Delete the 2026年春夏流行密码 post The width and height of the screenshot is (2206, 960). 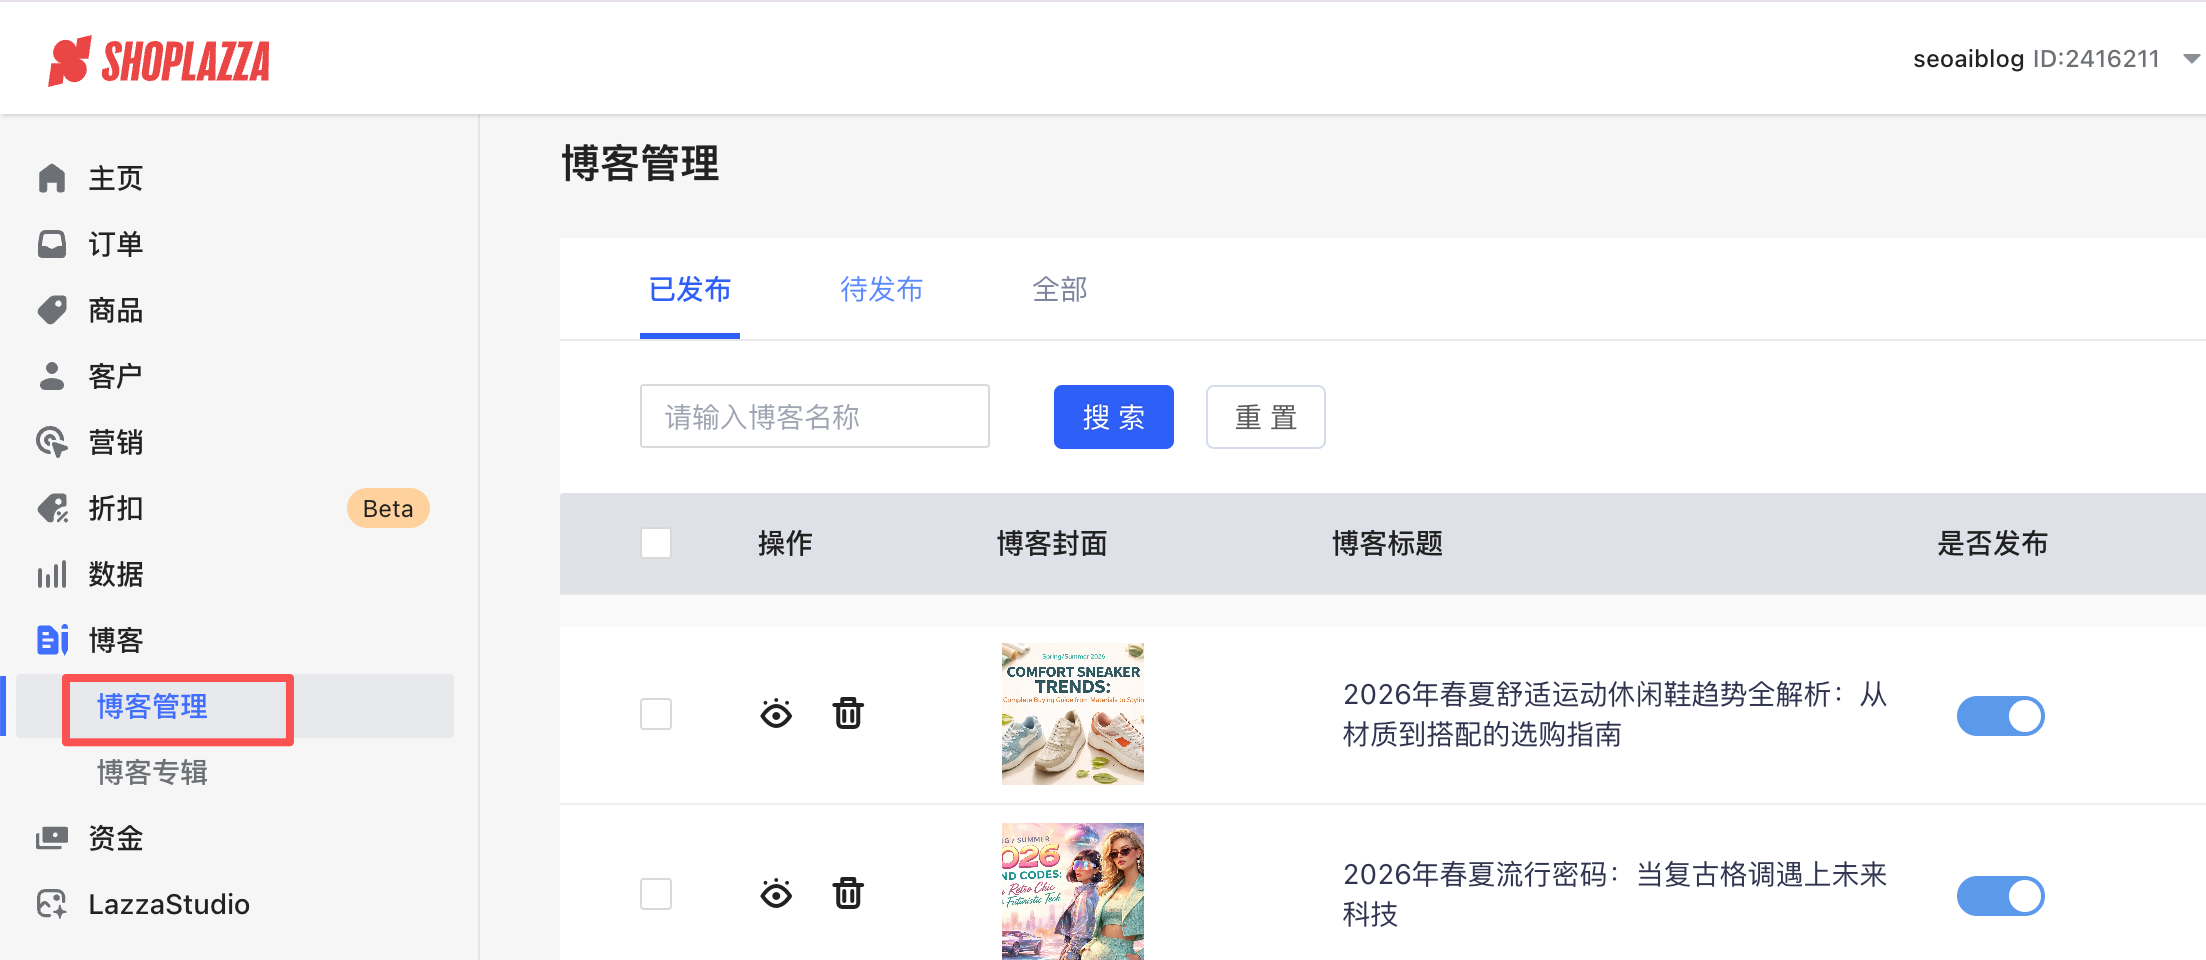pyautogui.click(x=848, y=893)
